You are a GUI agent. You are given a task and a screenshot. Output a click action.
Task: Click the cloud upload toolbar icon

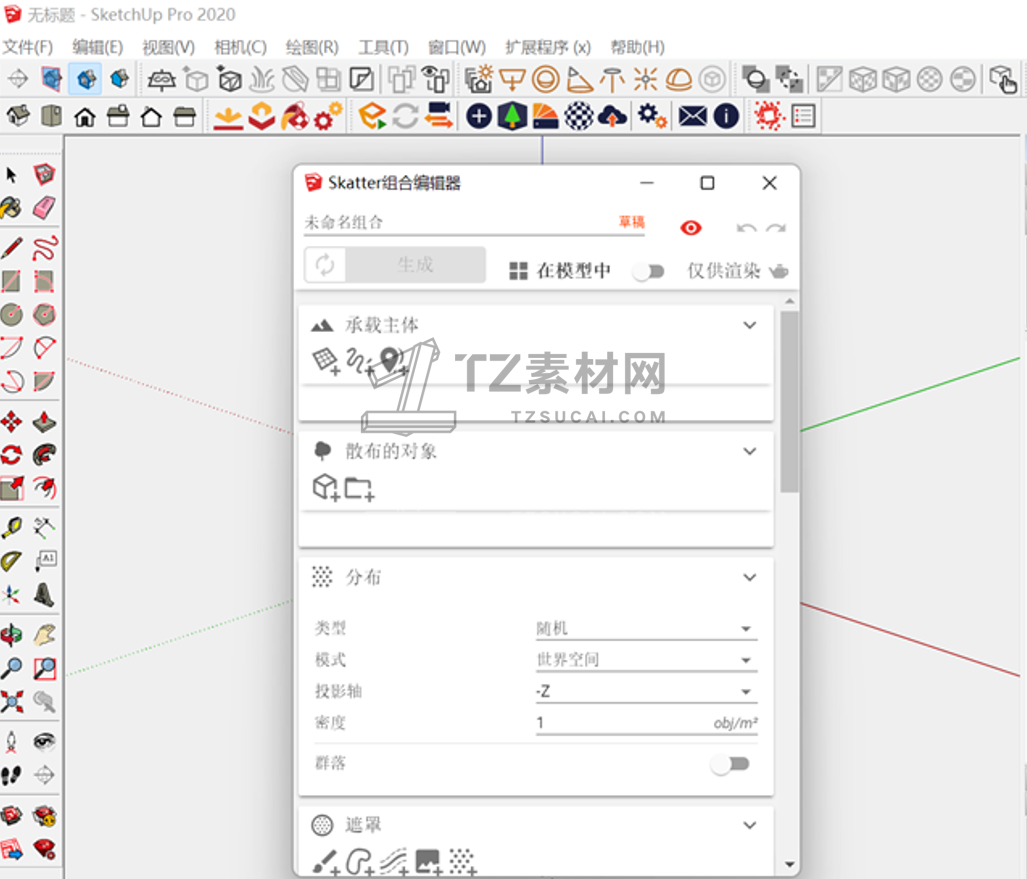[x=612, y=117]
